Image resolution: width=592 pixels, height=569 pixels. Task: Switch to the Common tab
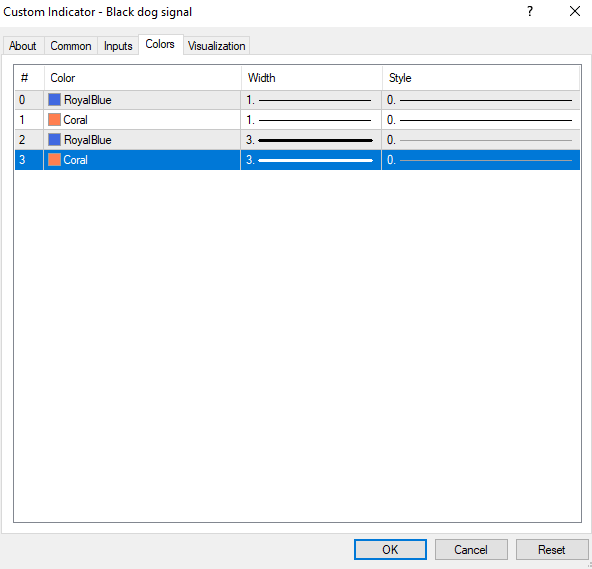(x=71, y=46)
